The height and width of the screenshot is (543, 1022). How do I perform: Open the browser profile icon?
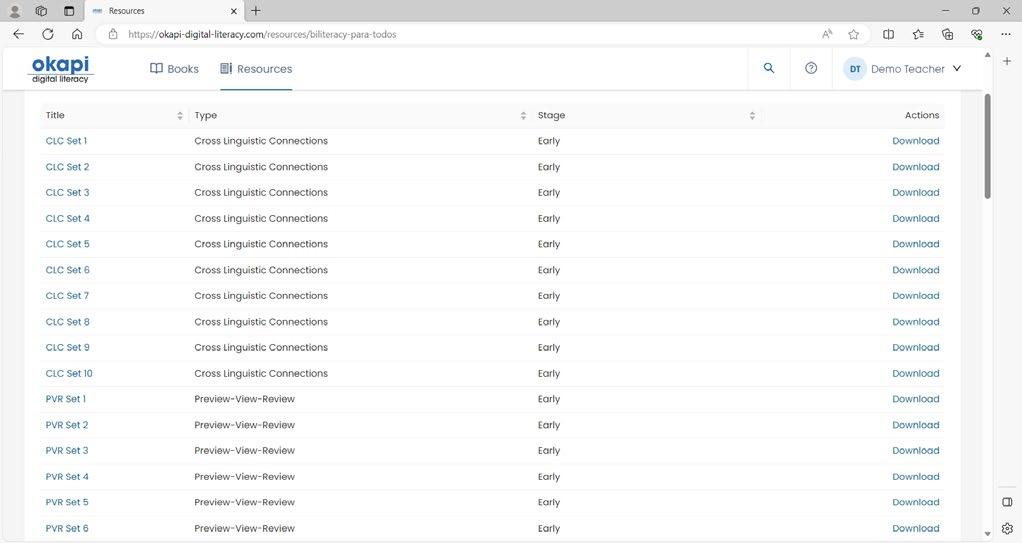pyautogui.click(x=14, y=11)
